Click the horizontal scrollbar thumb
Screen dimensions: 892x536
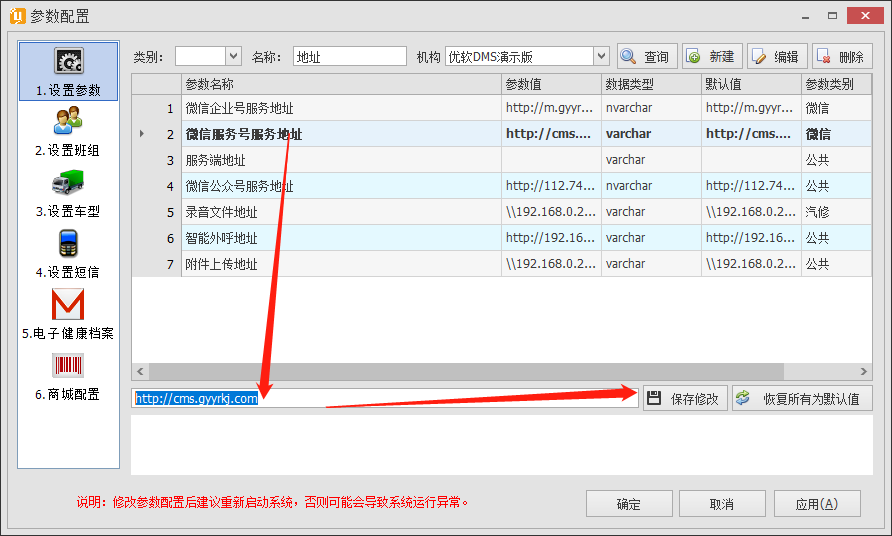pos(466,372)
